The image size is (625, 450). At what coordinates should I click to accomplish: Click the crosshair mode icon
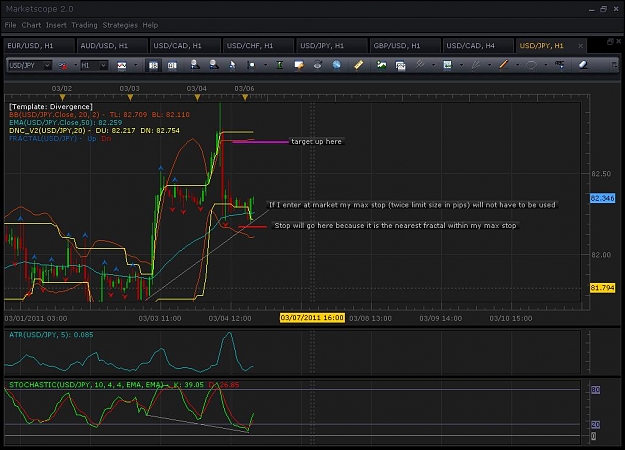pyautogui.click(x=251, y=65)
